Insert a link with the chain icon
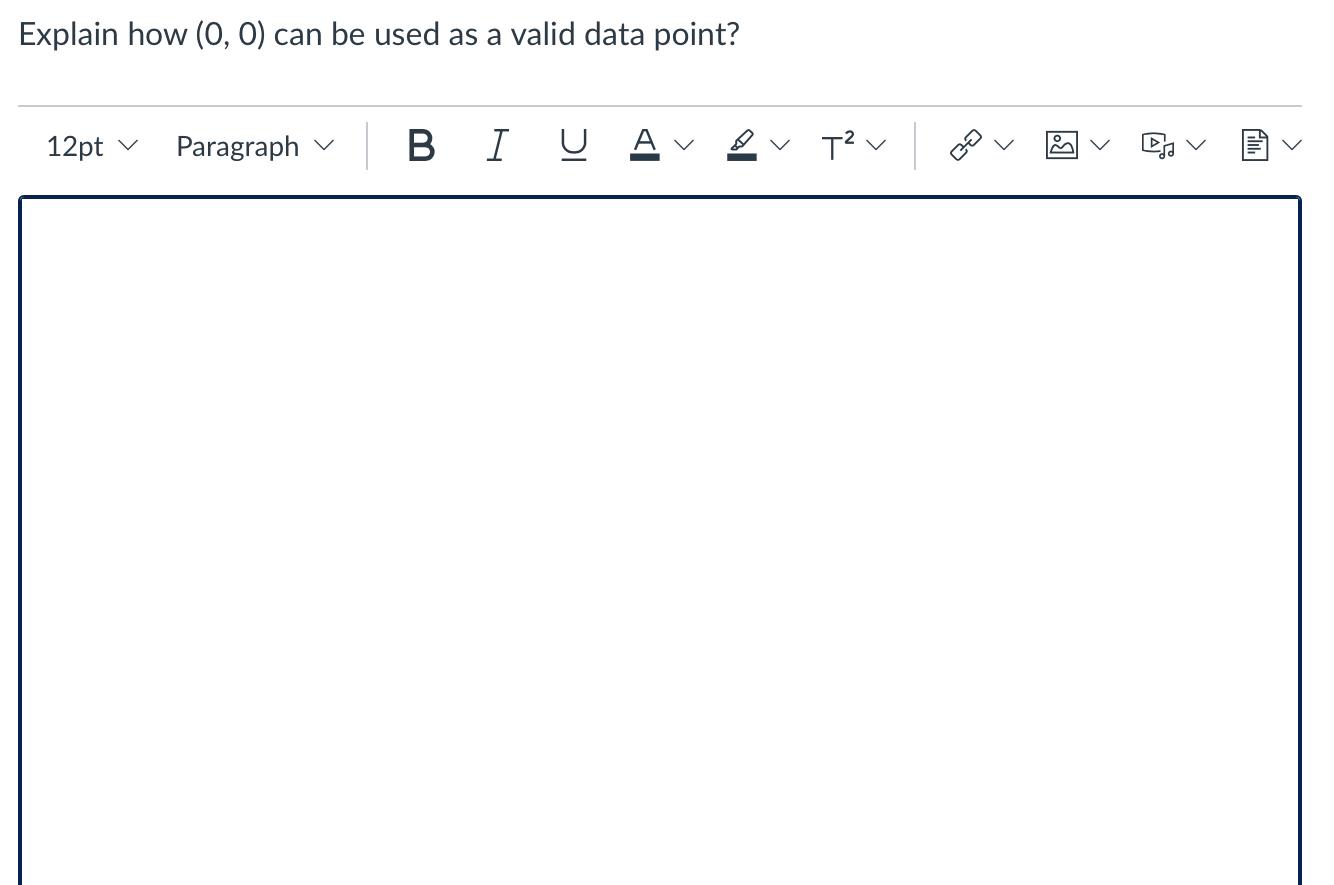 (x=965, y=146)
